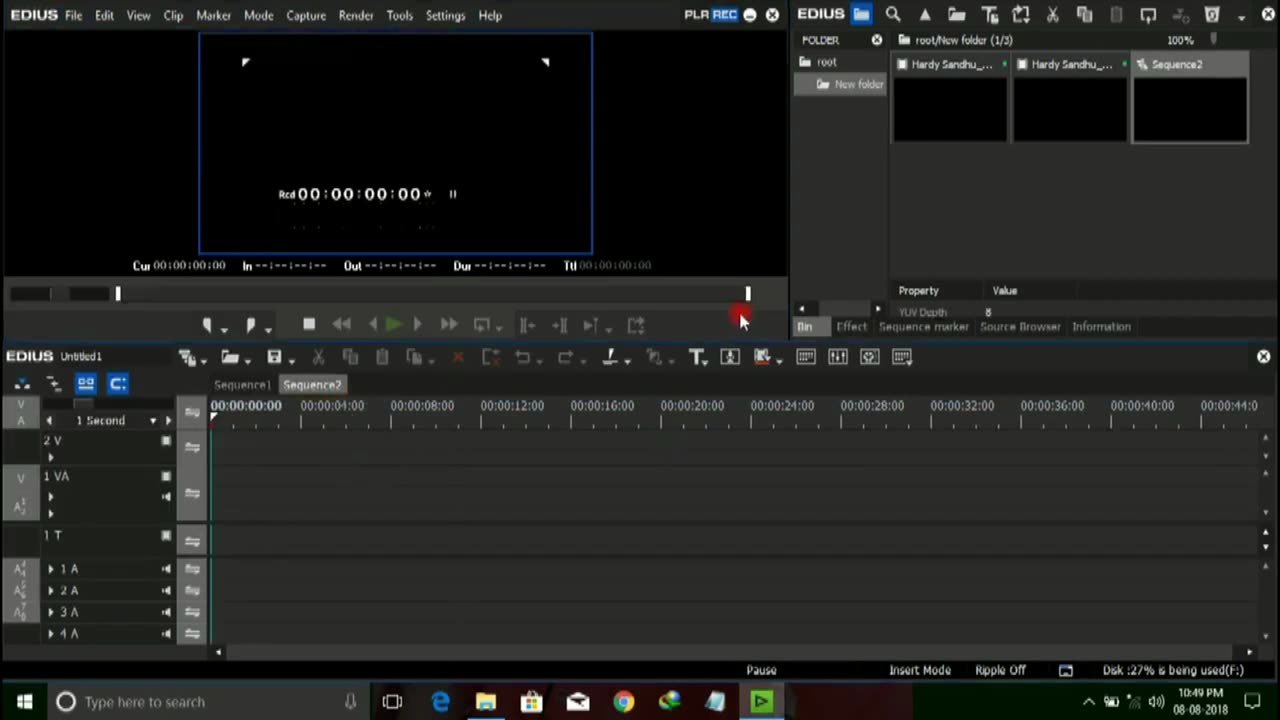
Task: Open Bin view options dropdown arrow
Action: (1243, 18)
